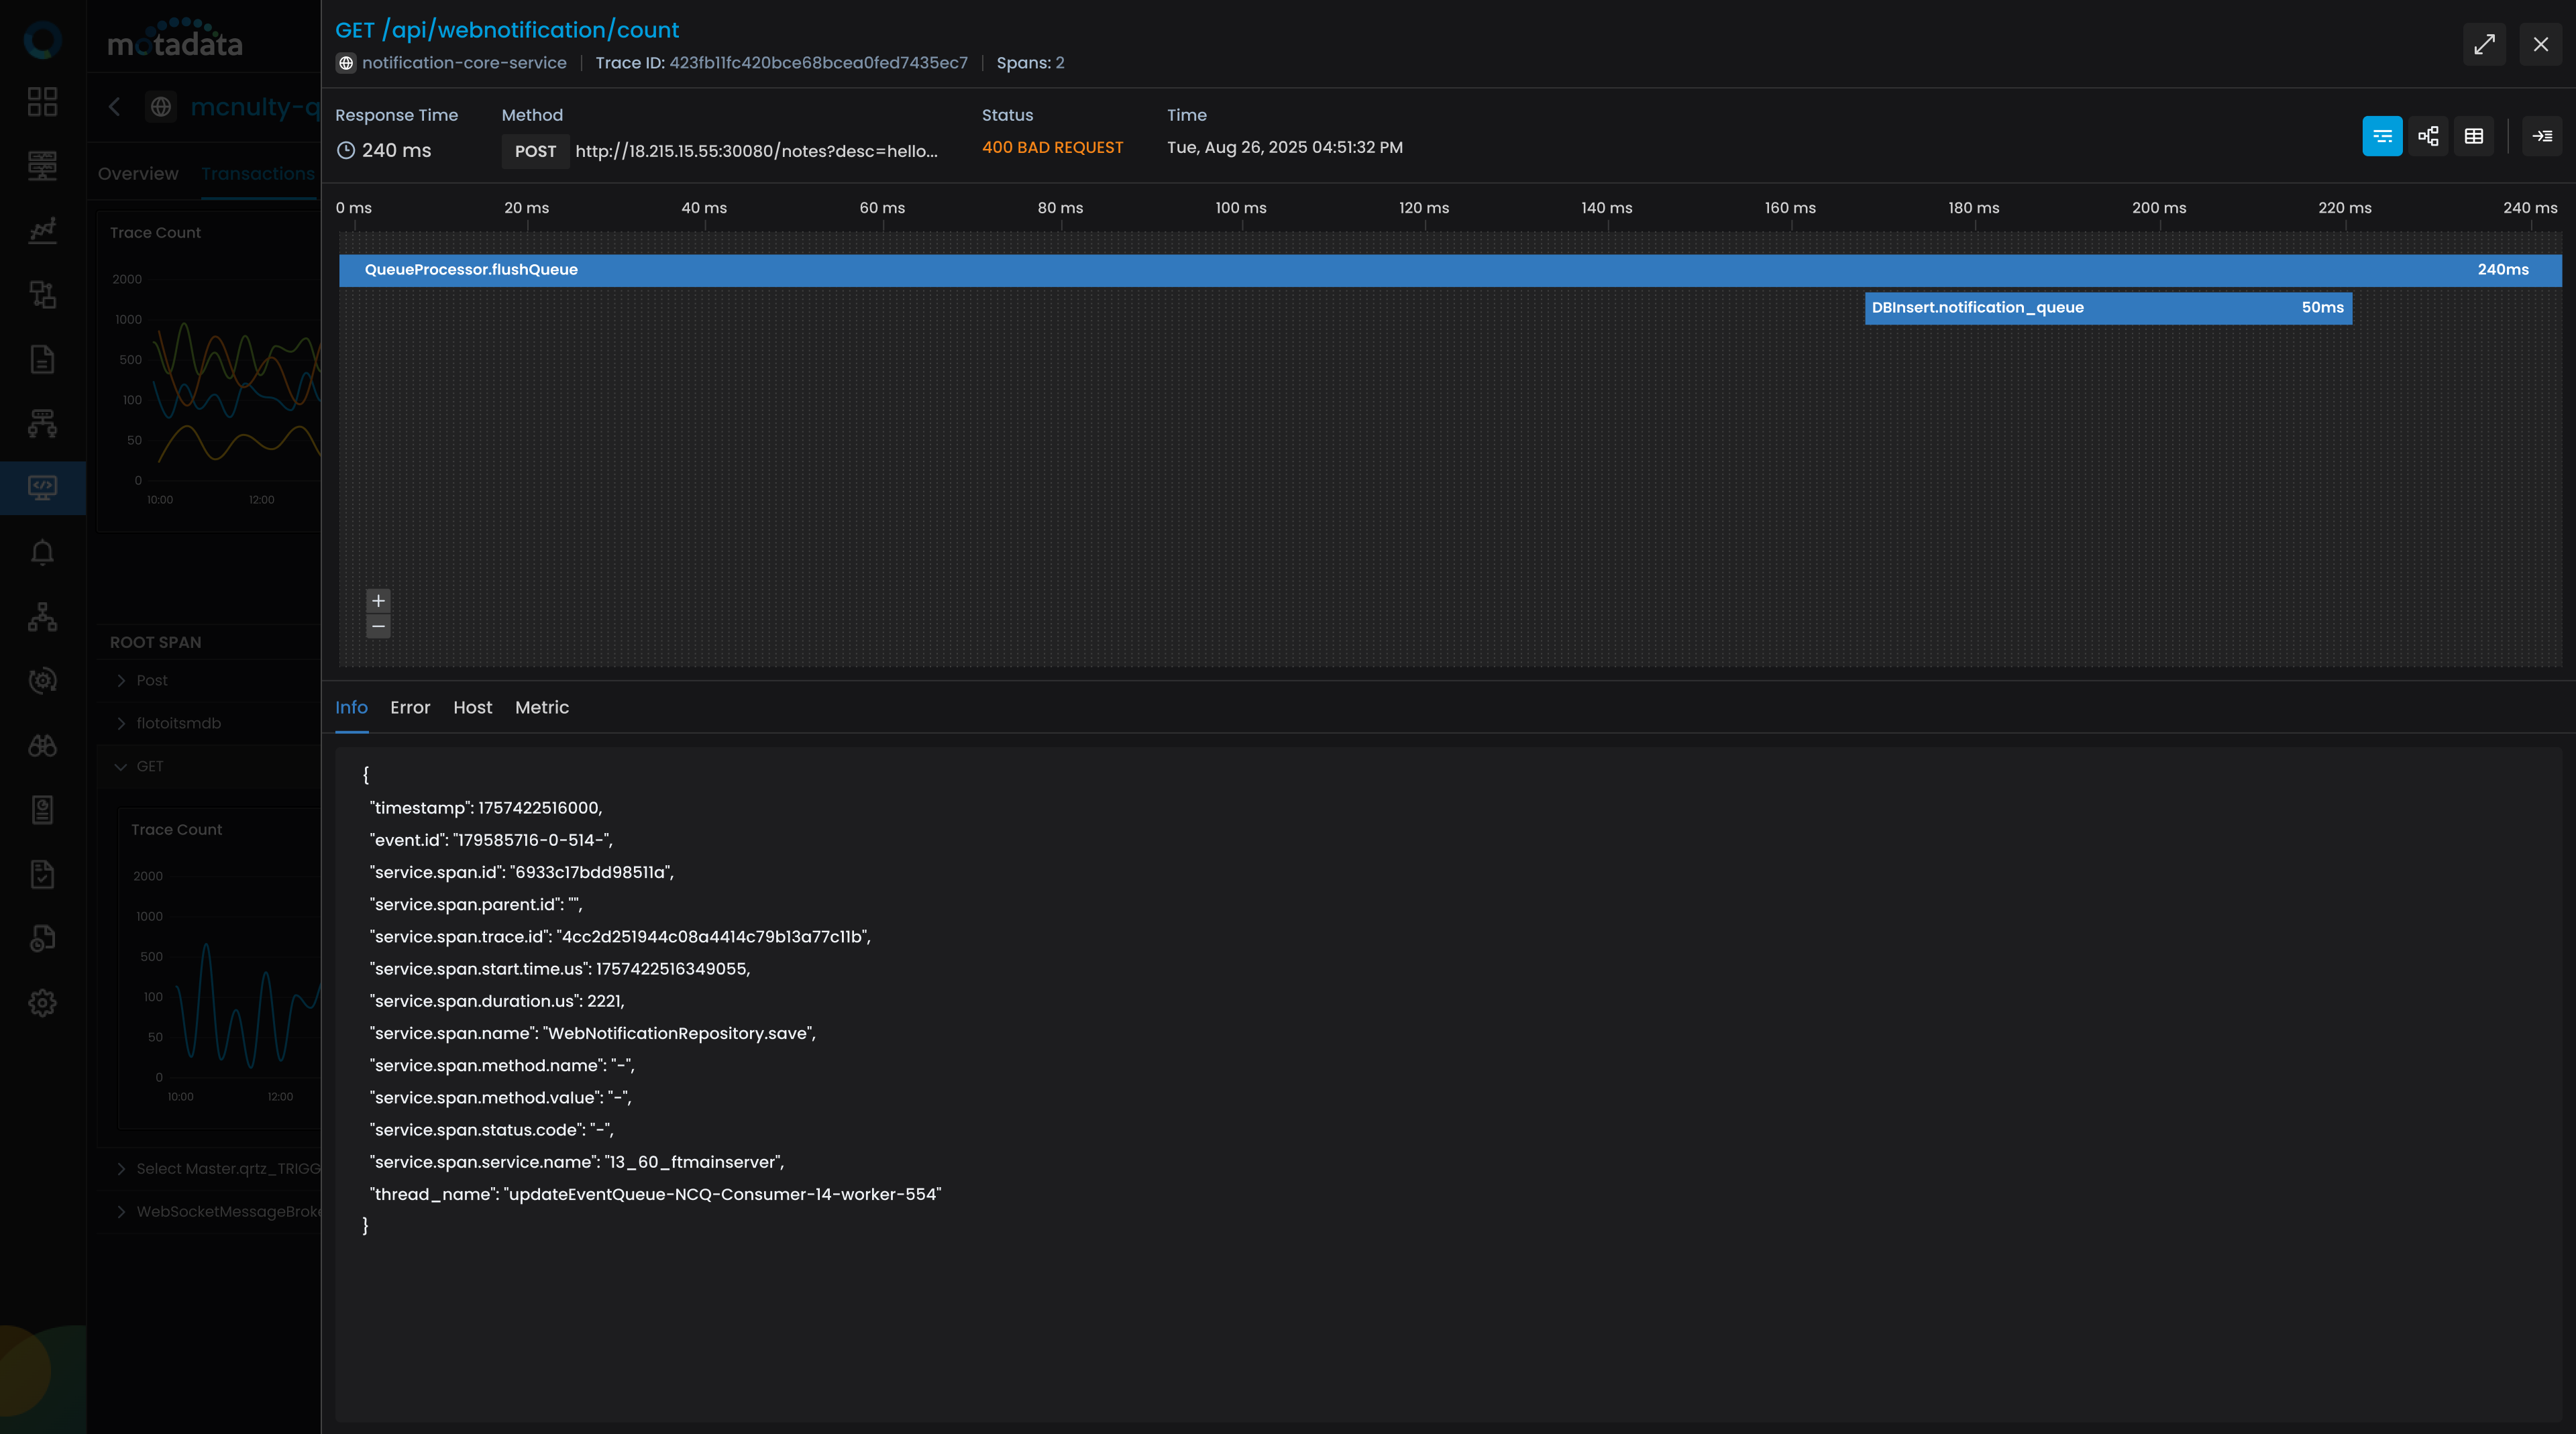Switch to the timeline (Gantt) view icon
This screenshot has width=2576, height=1434.
(x=2381, y=136)
